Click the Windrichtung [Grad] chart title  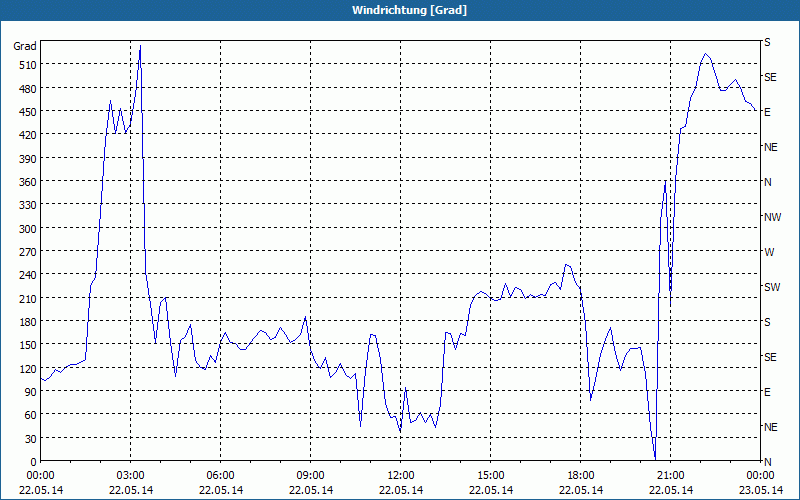click(409, 10)
